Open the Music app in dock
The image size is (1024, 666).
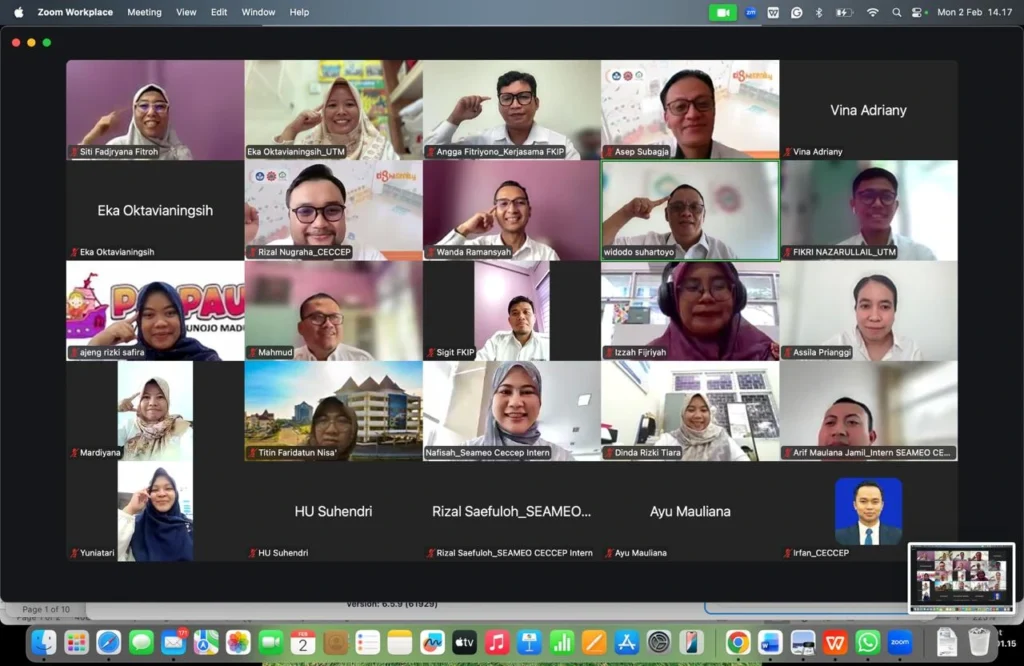497,642
